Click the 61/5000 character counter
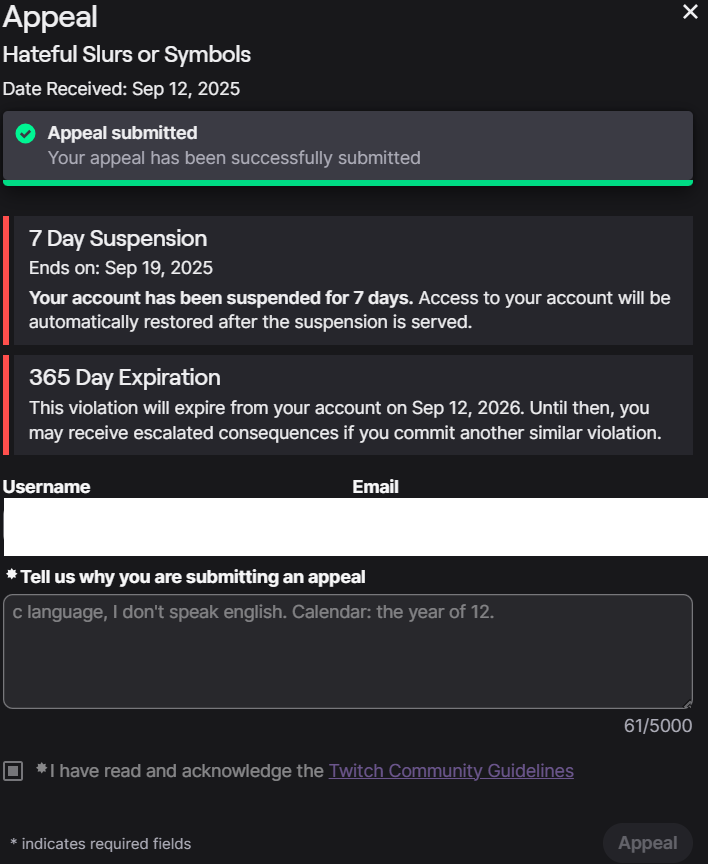Screen dimensions: 708x864 (x=657, y=726)
